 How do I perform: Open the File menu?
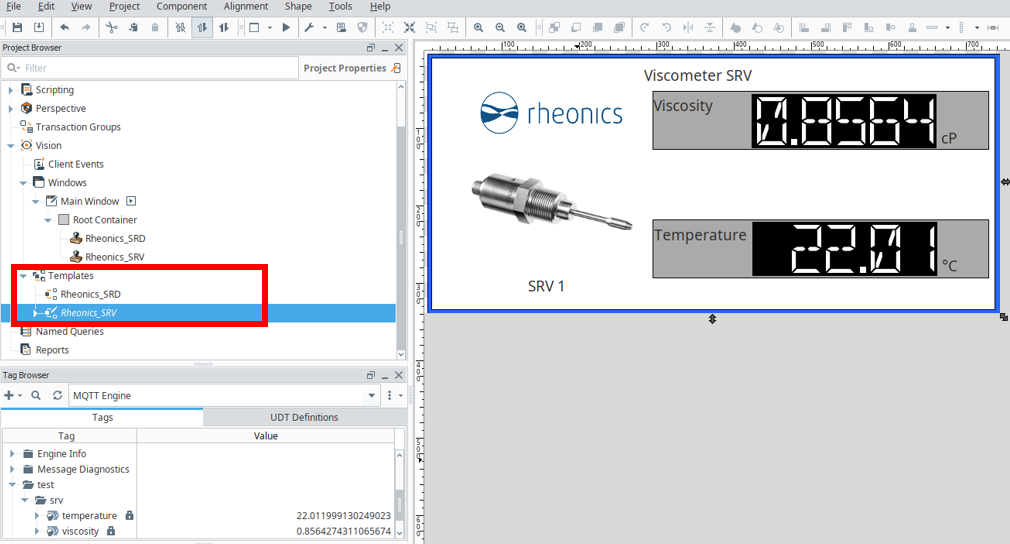(13, 6)
